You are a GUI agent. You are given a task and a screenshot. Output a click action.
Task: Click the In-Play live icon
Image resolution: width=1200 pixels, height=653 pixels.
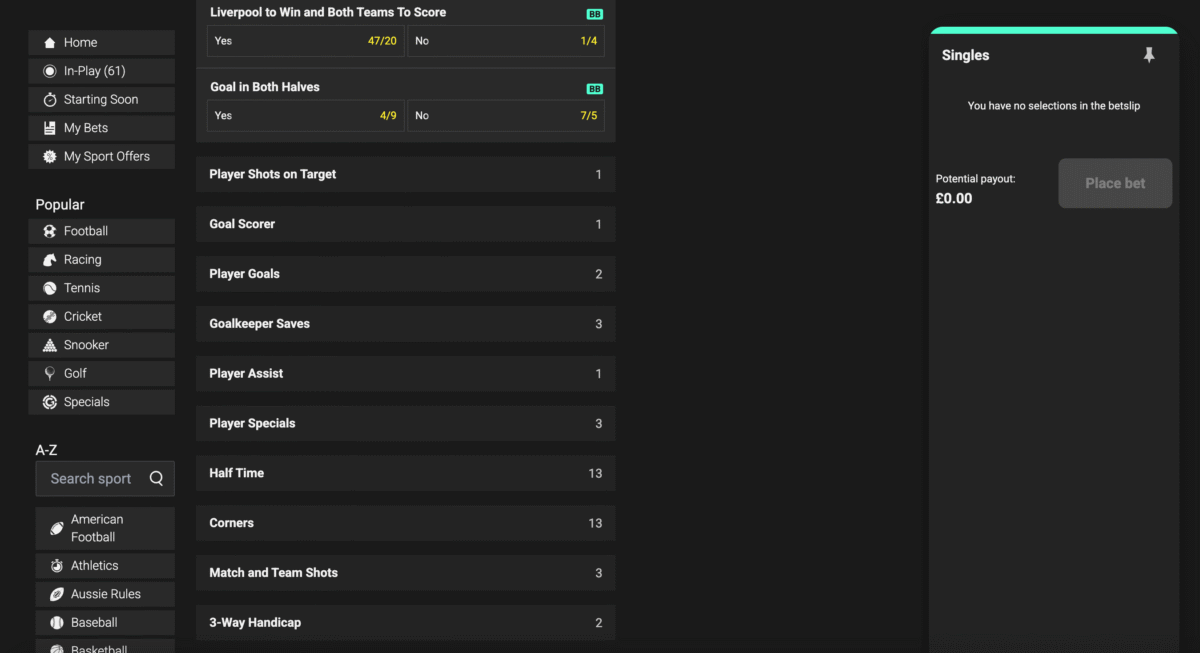(50, 71)
